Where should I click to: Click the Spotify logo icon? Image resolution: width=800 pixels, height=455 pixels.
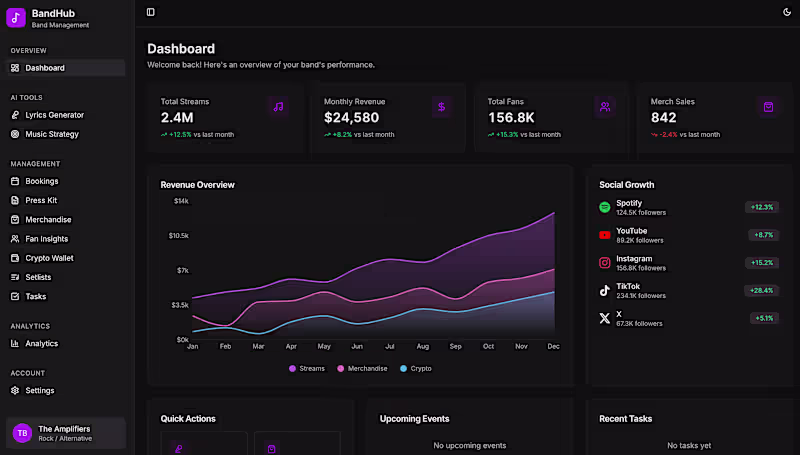605,207
